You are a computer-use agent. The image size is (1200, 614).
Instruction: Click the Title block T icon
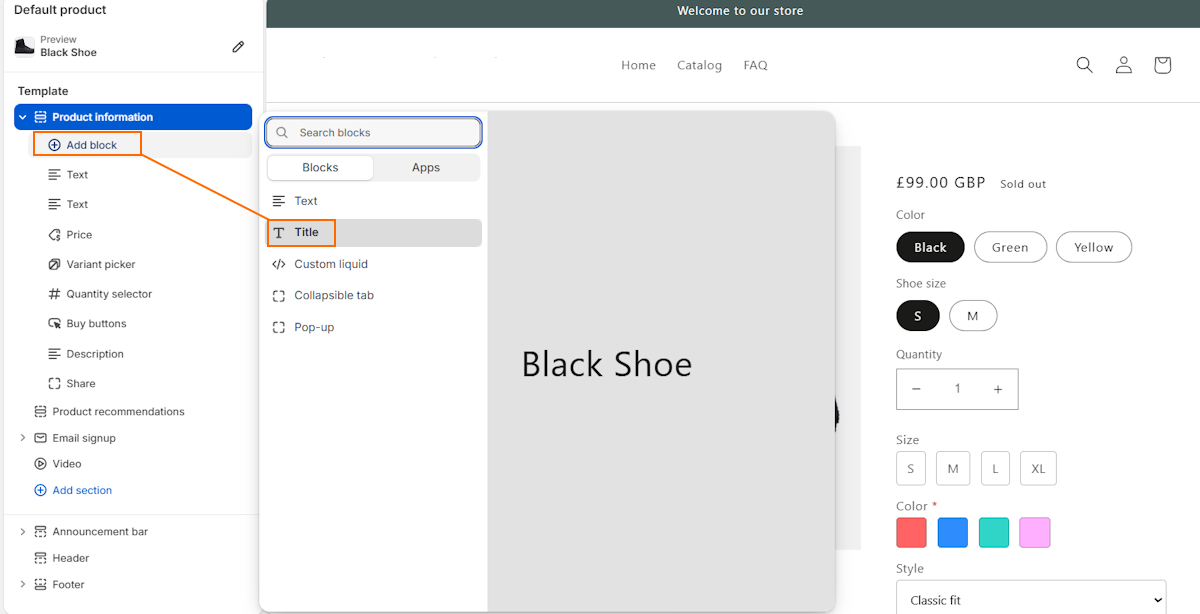[x=279, y=232]
